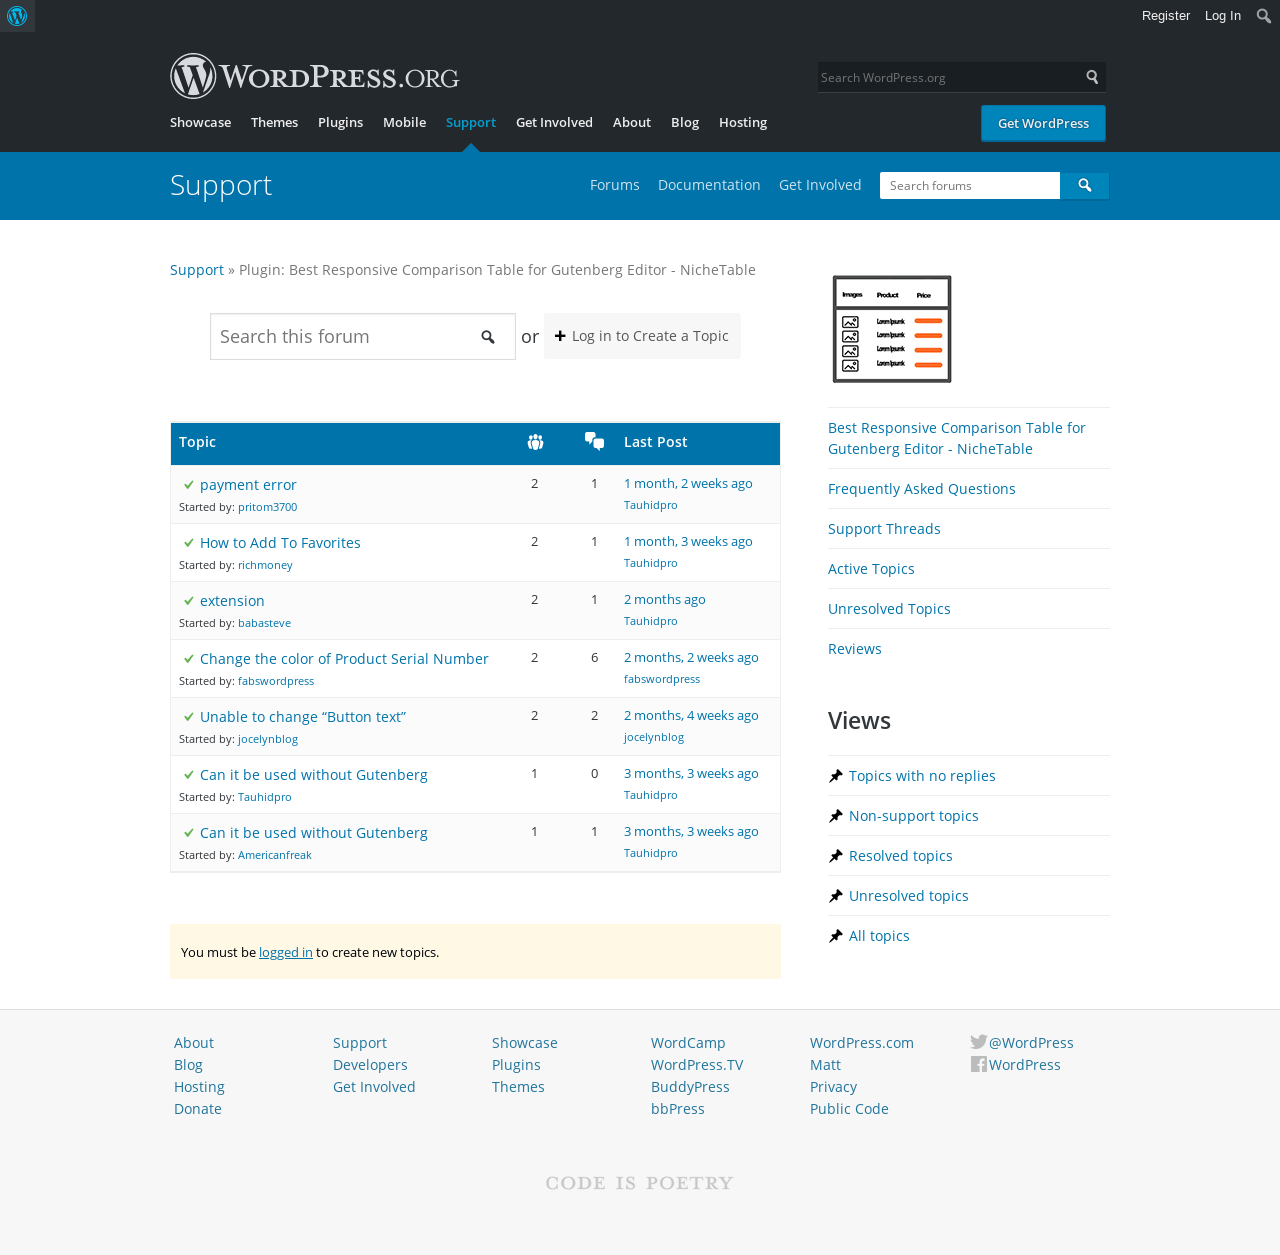Image resolution: width=1280 pixels, height=1255 pixels.
Task: Open Change the color of Product Serial Number
Action: click(x=344, y=659)
